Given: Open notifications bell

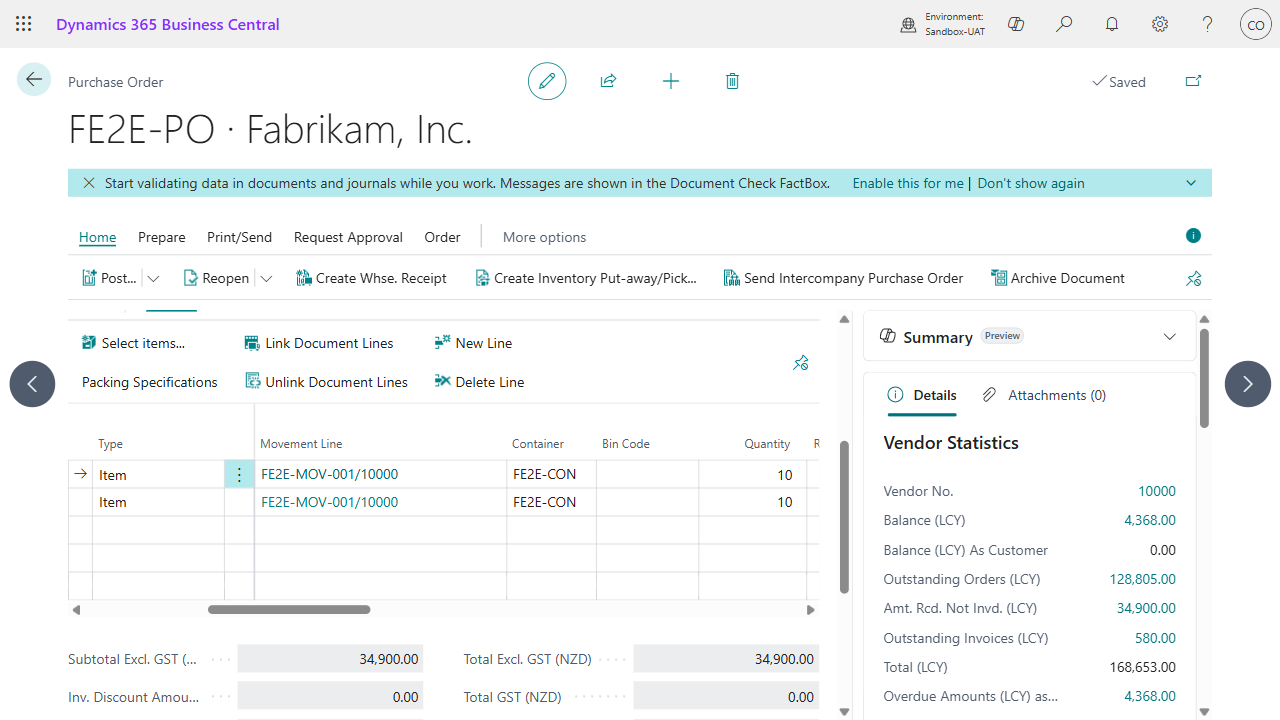Looking at the screenshot, I should [x=1112, y=24].
